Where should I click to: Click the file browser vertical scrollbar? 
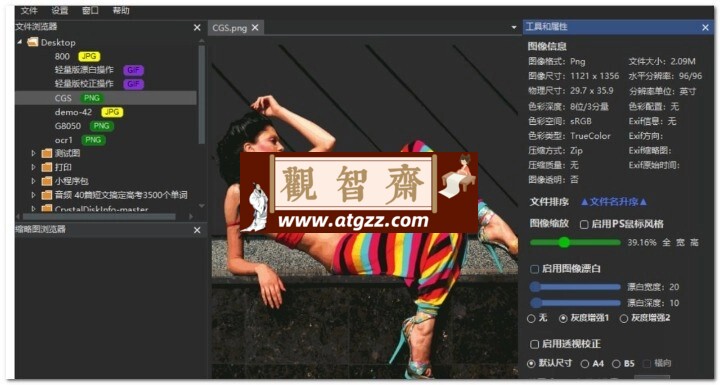(x=202, y=94)
